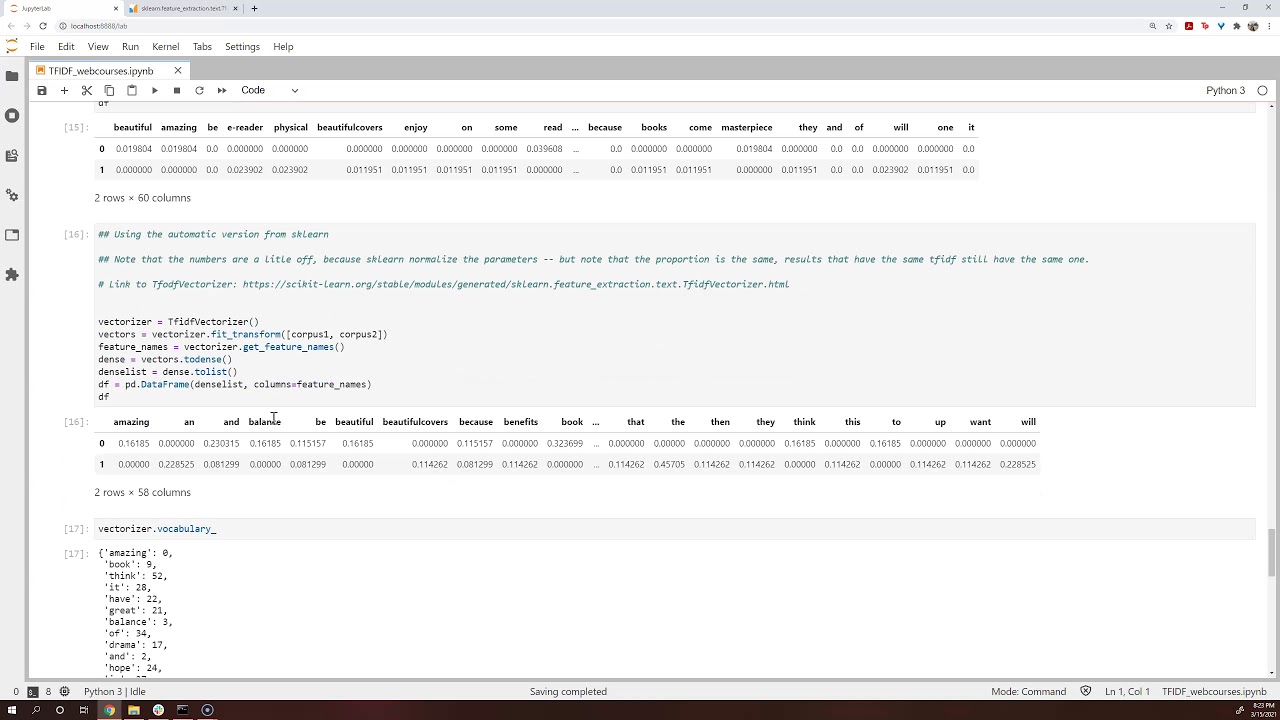Open the View menu
Screen dimensions: 1280x720
pyautogui.click(x=98, y=46)
